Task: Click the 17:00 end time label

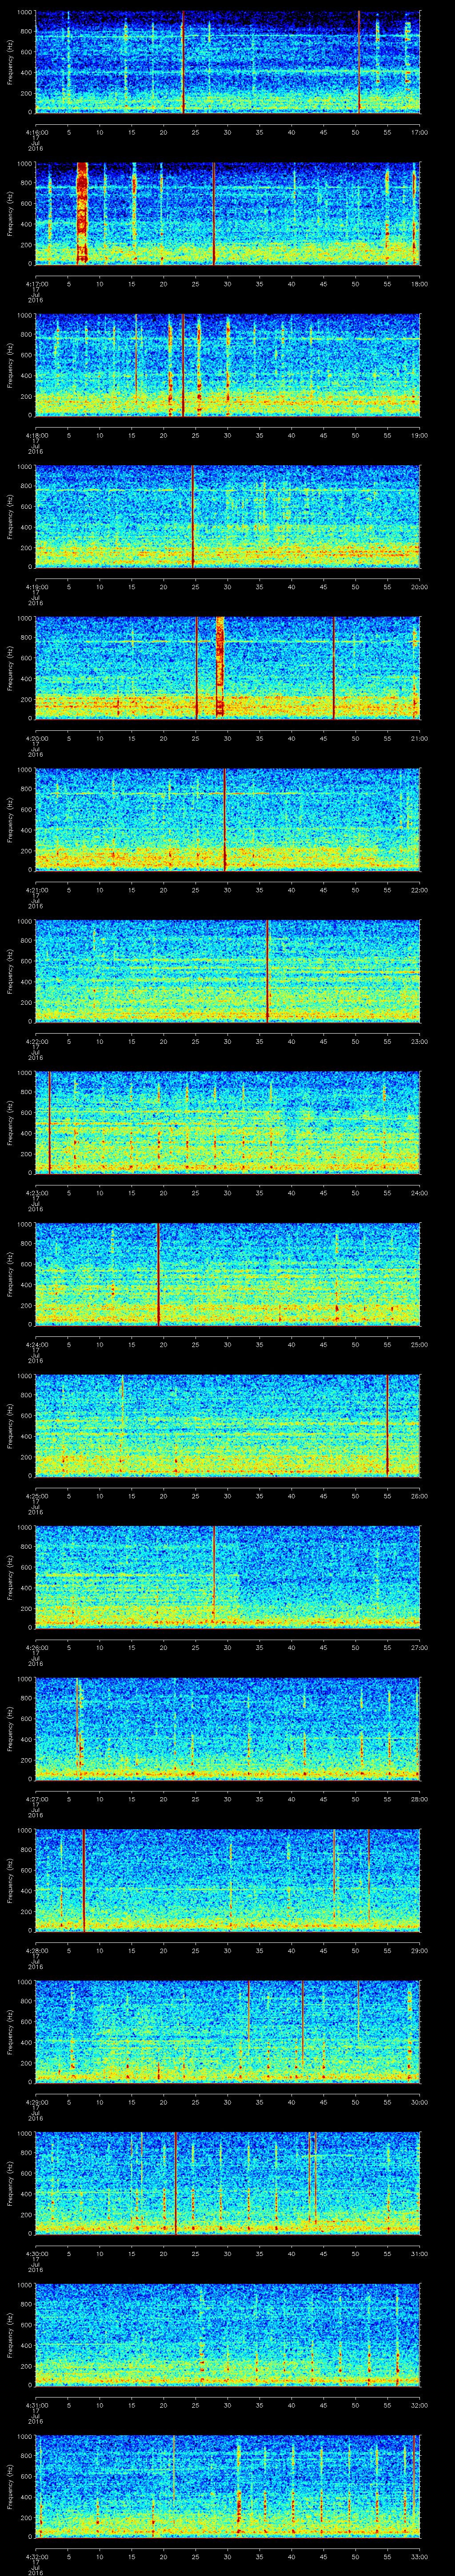Action: click(x=419, y=131)
